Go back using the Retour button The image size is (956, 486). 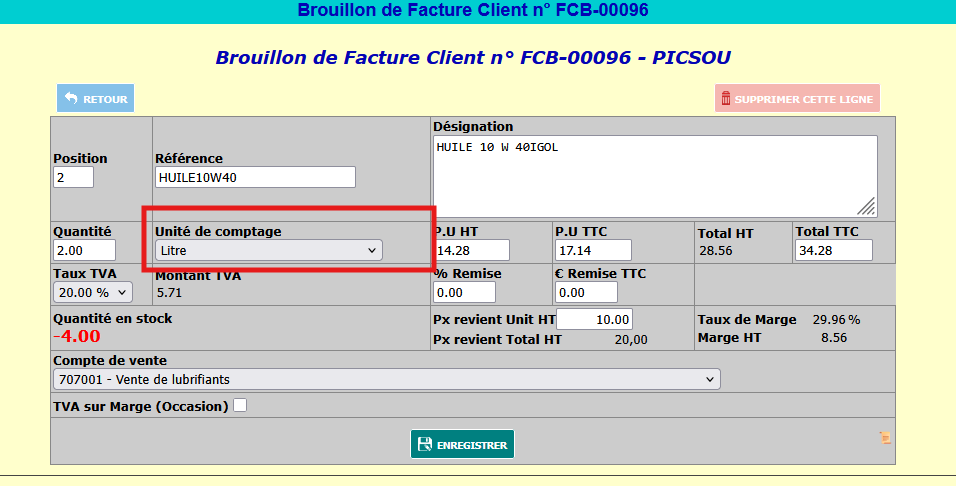[96, 99]
